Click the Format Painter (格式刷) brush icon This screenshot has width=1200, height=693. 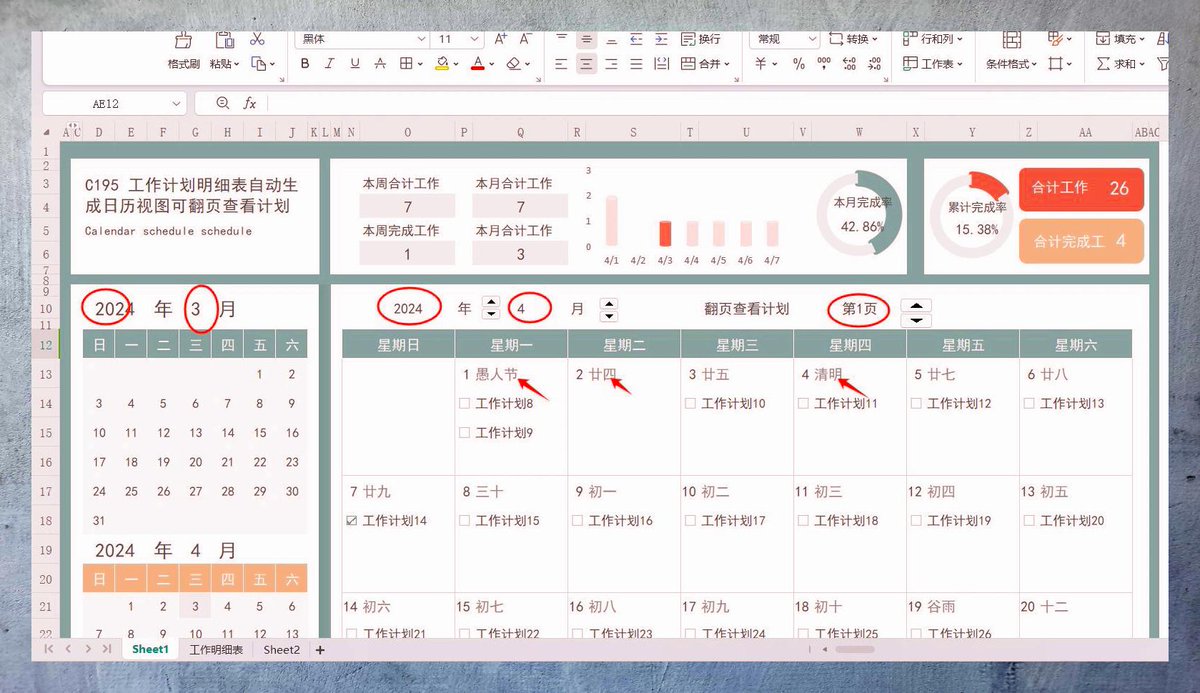(182, 40)
